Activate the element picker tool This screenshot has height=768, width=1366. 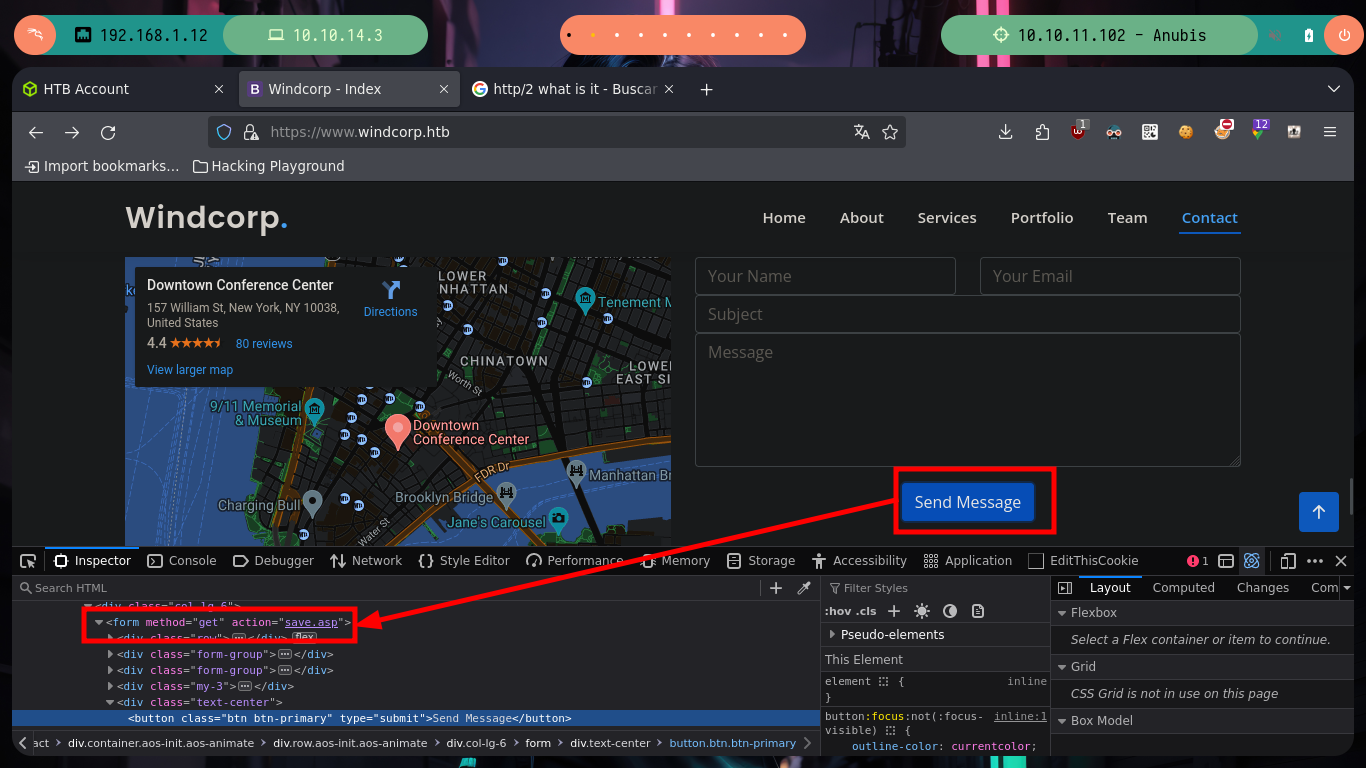28,561
